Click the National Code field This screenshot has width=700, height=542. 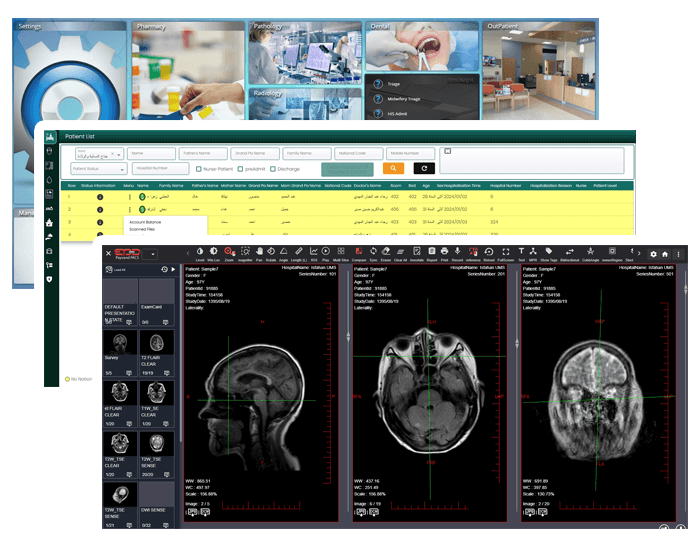[358, 153]
